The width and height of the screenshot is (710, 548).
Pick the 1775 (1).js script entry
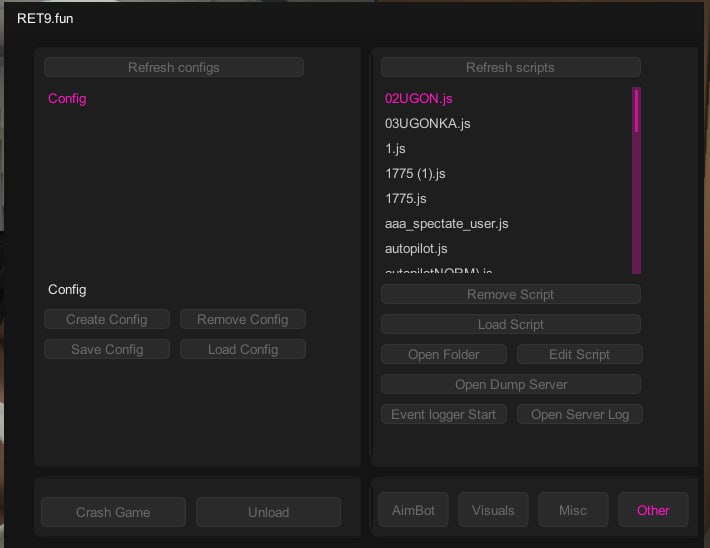tap(415, 174)
